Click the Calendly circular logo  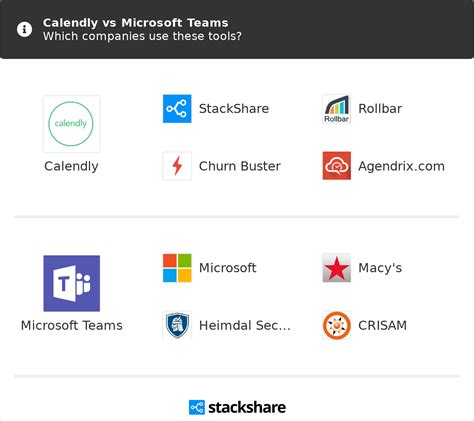pyautogui.click(x=72, y=124)
